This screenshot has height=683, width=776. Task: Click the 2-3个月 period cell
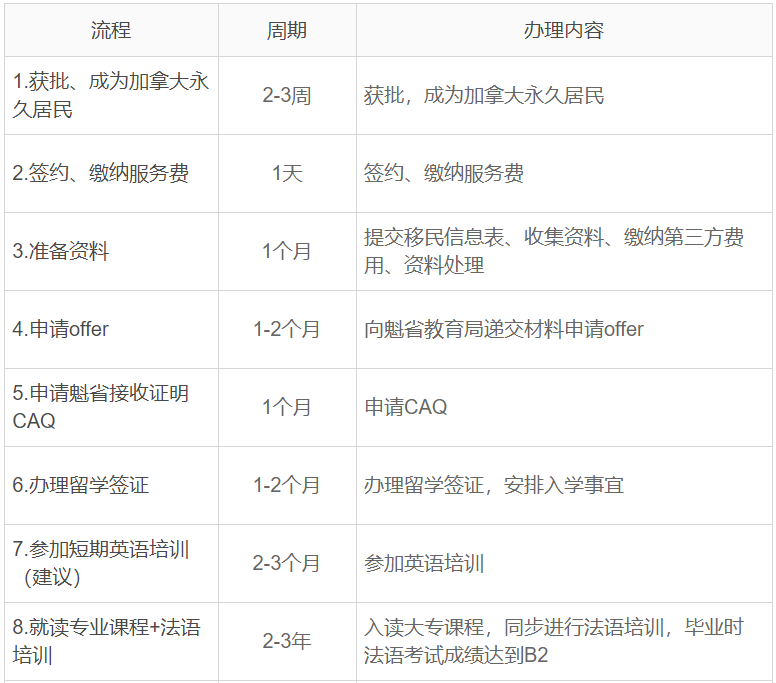click(x=287, y=563)
